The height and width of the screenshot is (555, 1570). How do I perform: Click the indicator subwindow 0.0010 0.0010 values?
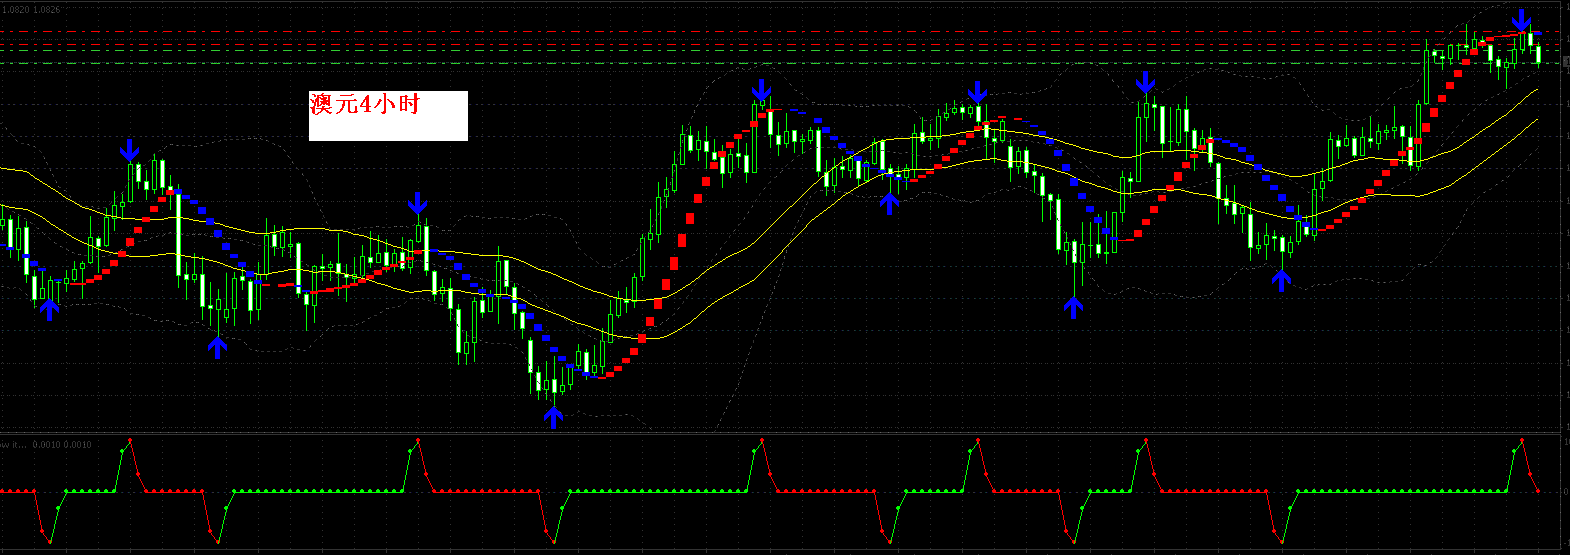click(61, 445)
